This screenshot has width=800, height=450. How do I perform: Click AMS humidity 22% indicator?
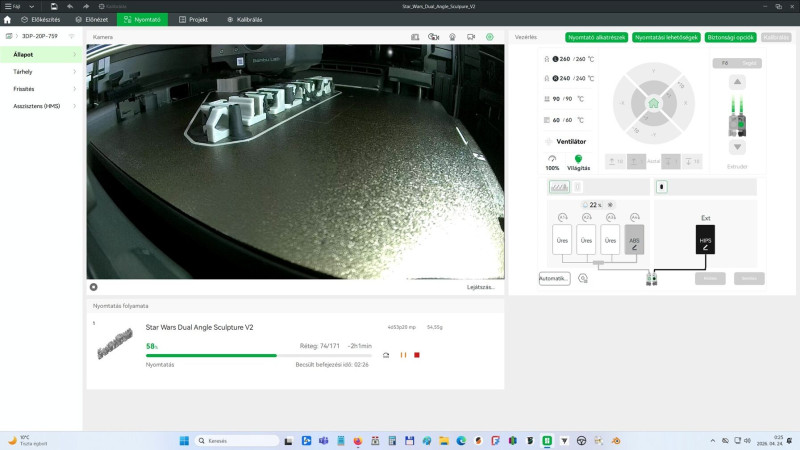[598, 205]
